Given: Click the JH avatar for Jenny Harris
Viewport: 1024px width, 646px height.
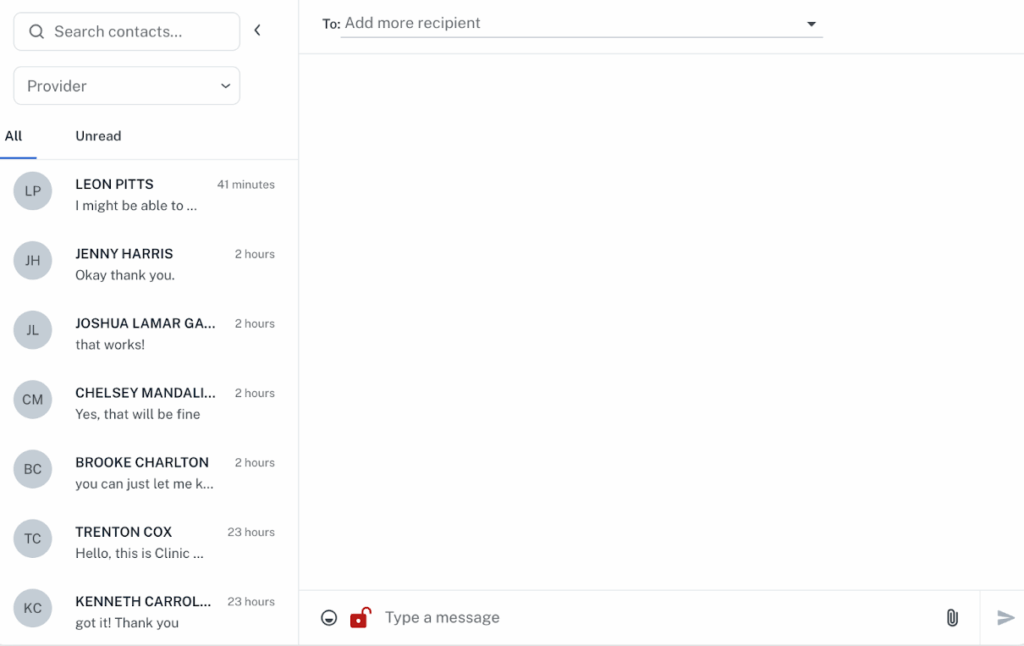Looking at the screenshot, I should [33, 261].
